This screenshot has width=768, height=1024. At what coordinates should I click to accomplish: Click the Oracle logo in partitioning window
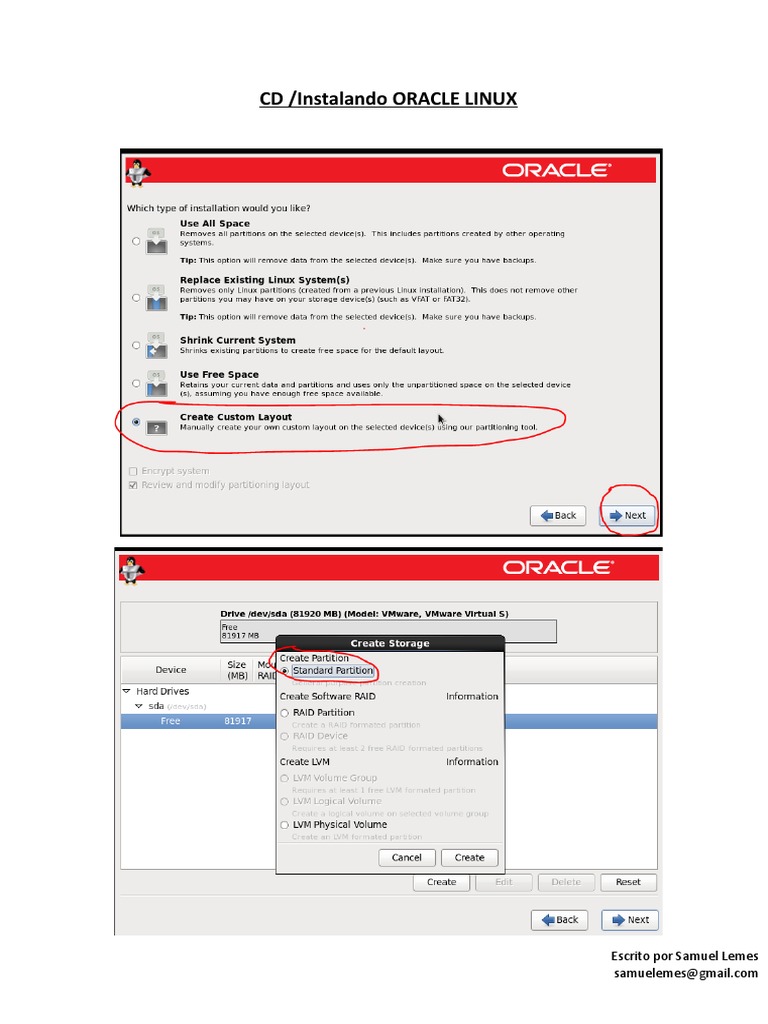[558, 568]
